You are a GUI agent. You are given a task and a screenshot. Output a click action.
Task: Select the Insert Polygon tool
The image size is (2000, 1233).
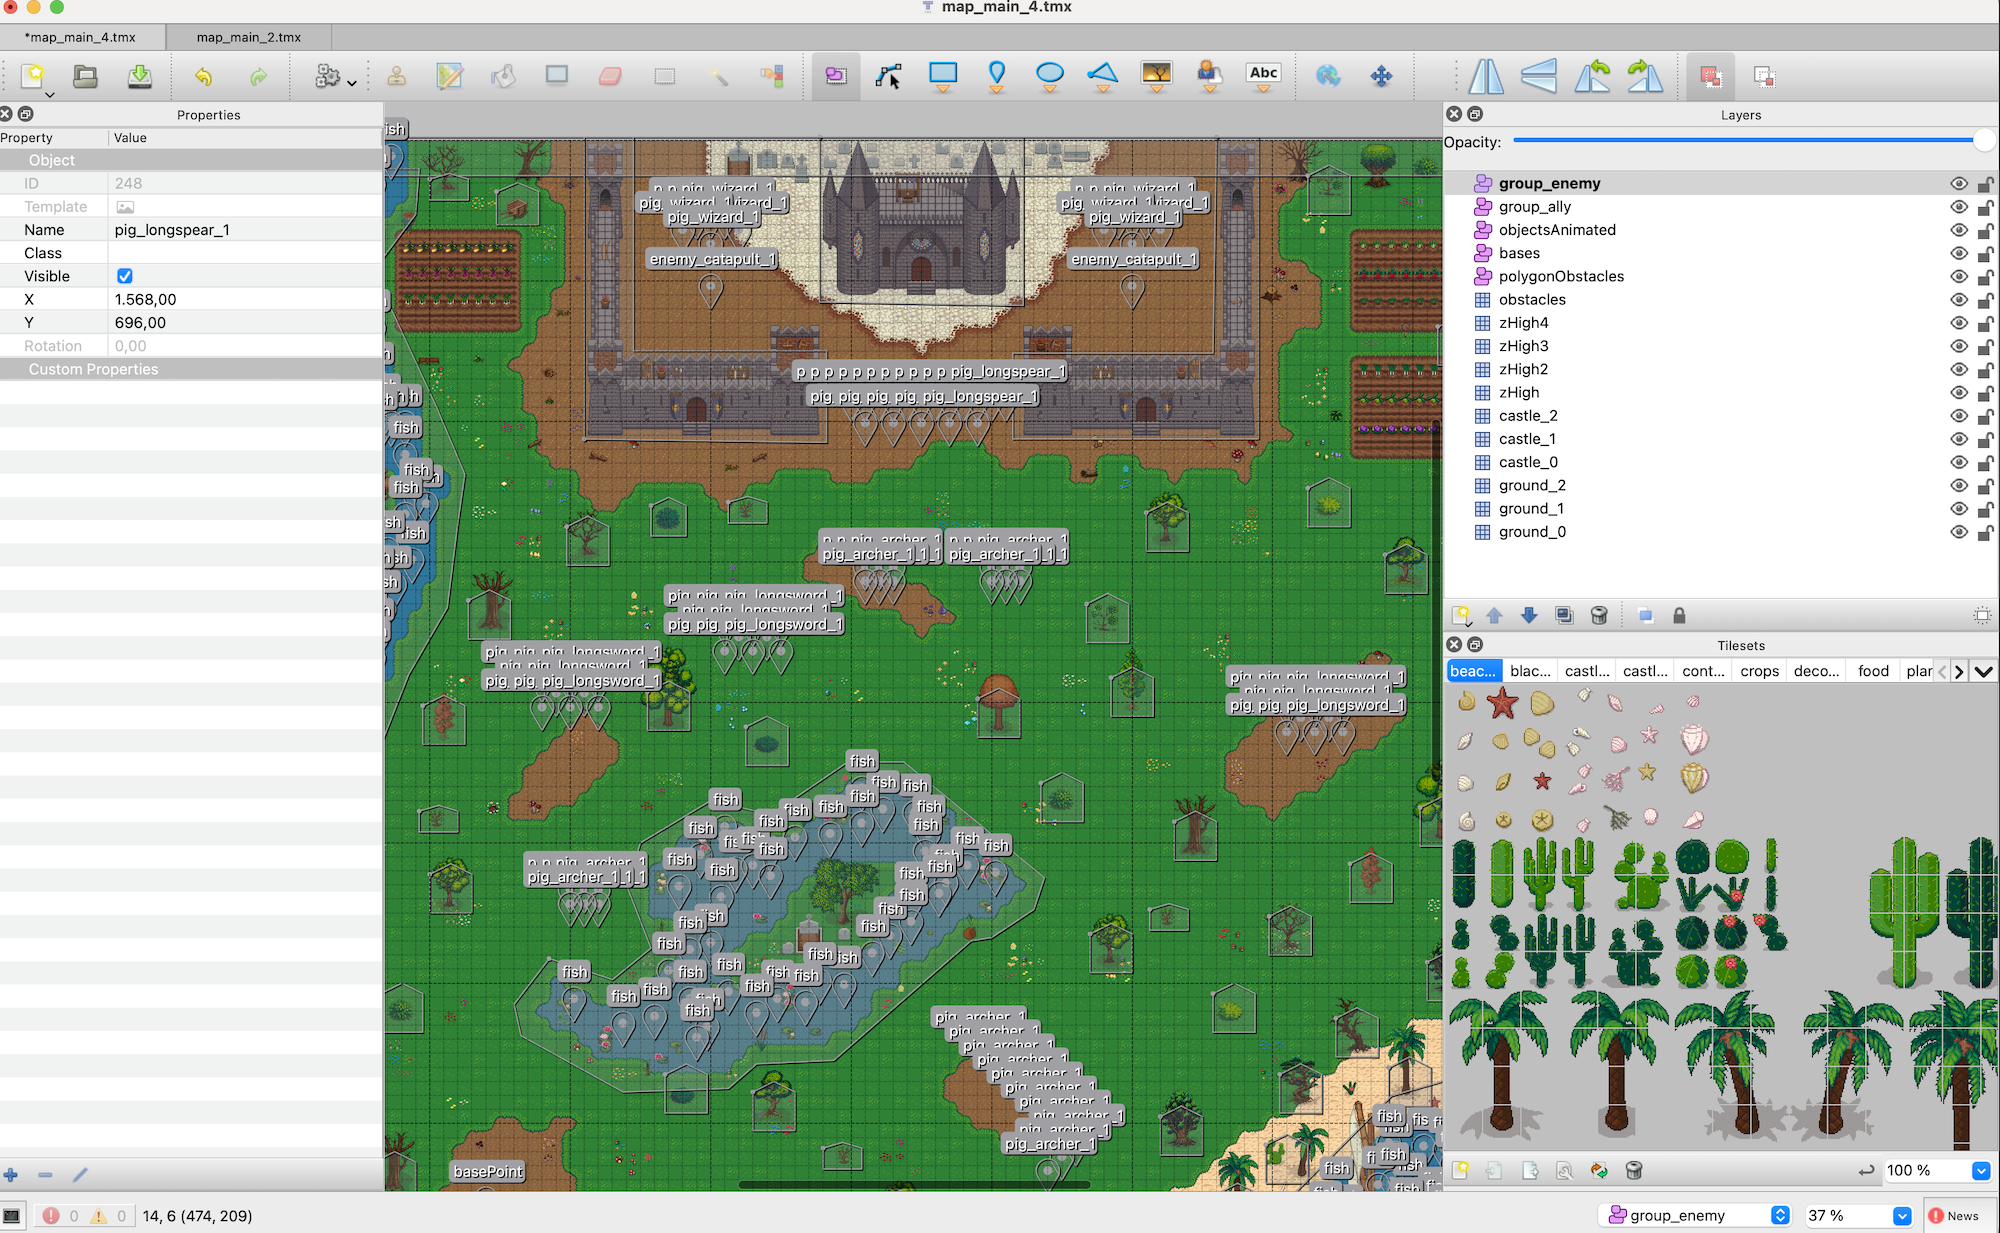[1103, 76]
